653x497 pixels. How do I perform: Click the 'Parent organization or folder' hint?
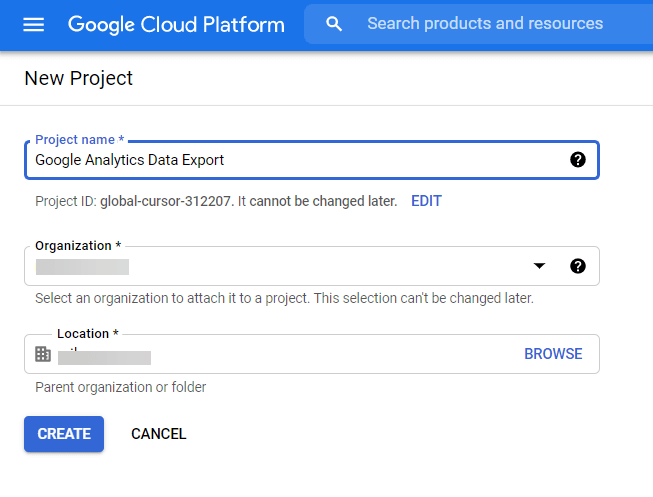[x=121, y=387]
